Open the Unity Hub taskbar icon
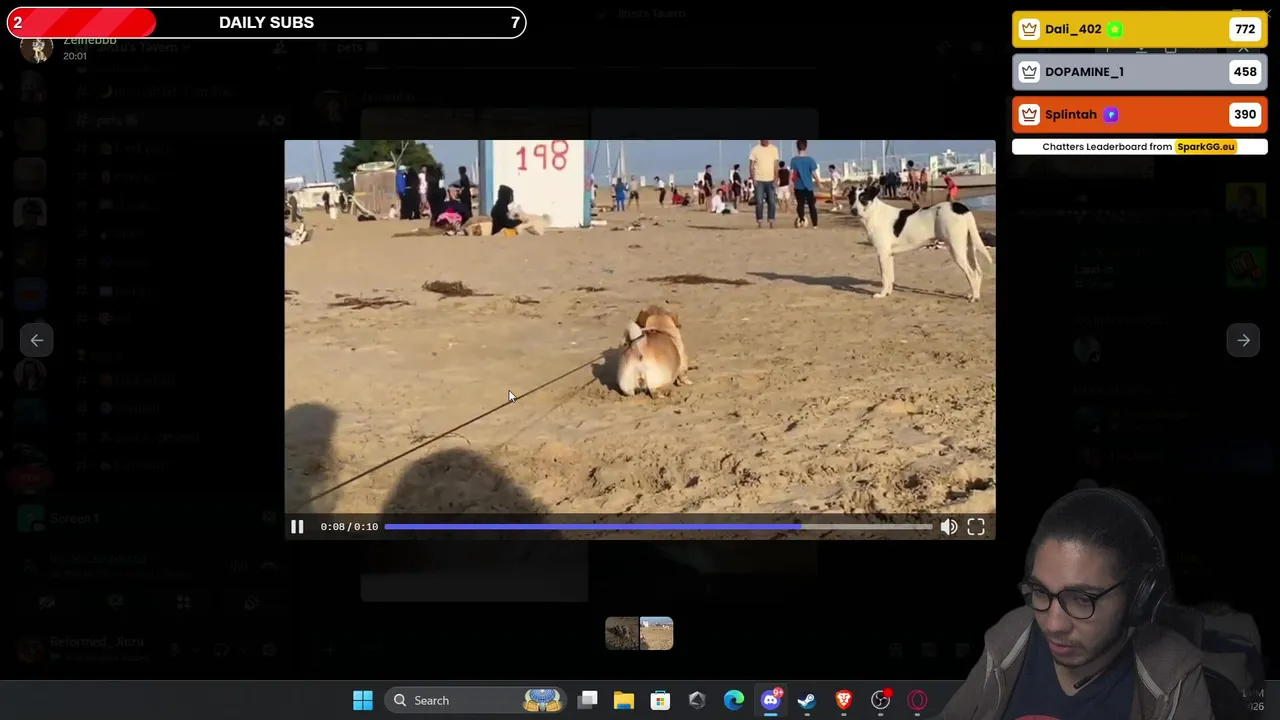Screen dimensions: 1280x720 pyautogui.click(x=697, y=701)
